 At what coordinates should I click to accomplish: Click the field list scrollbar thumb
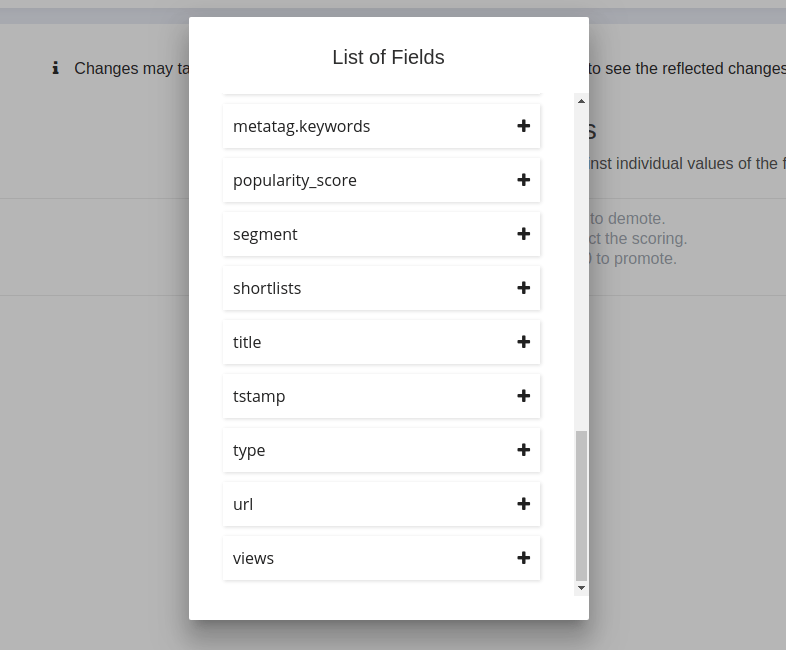[x=581, y=505]
